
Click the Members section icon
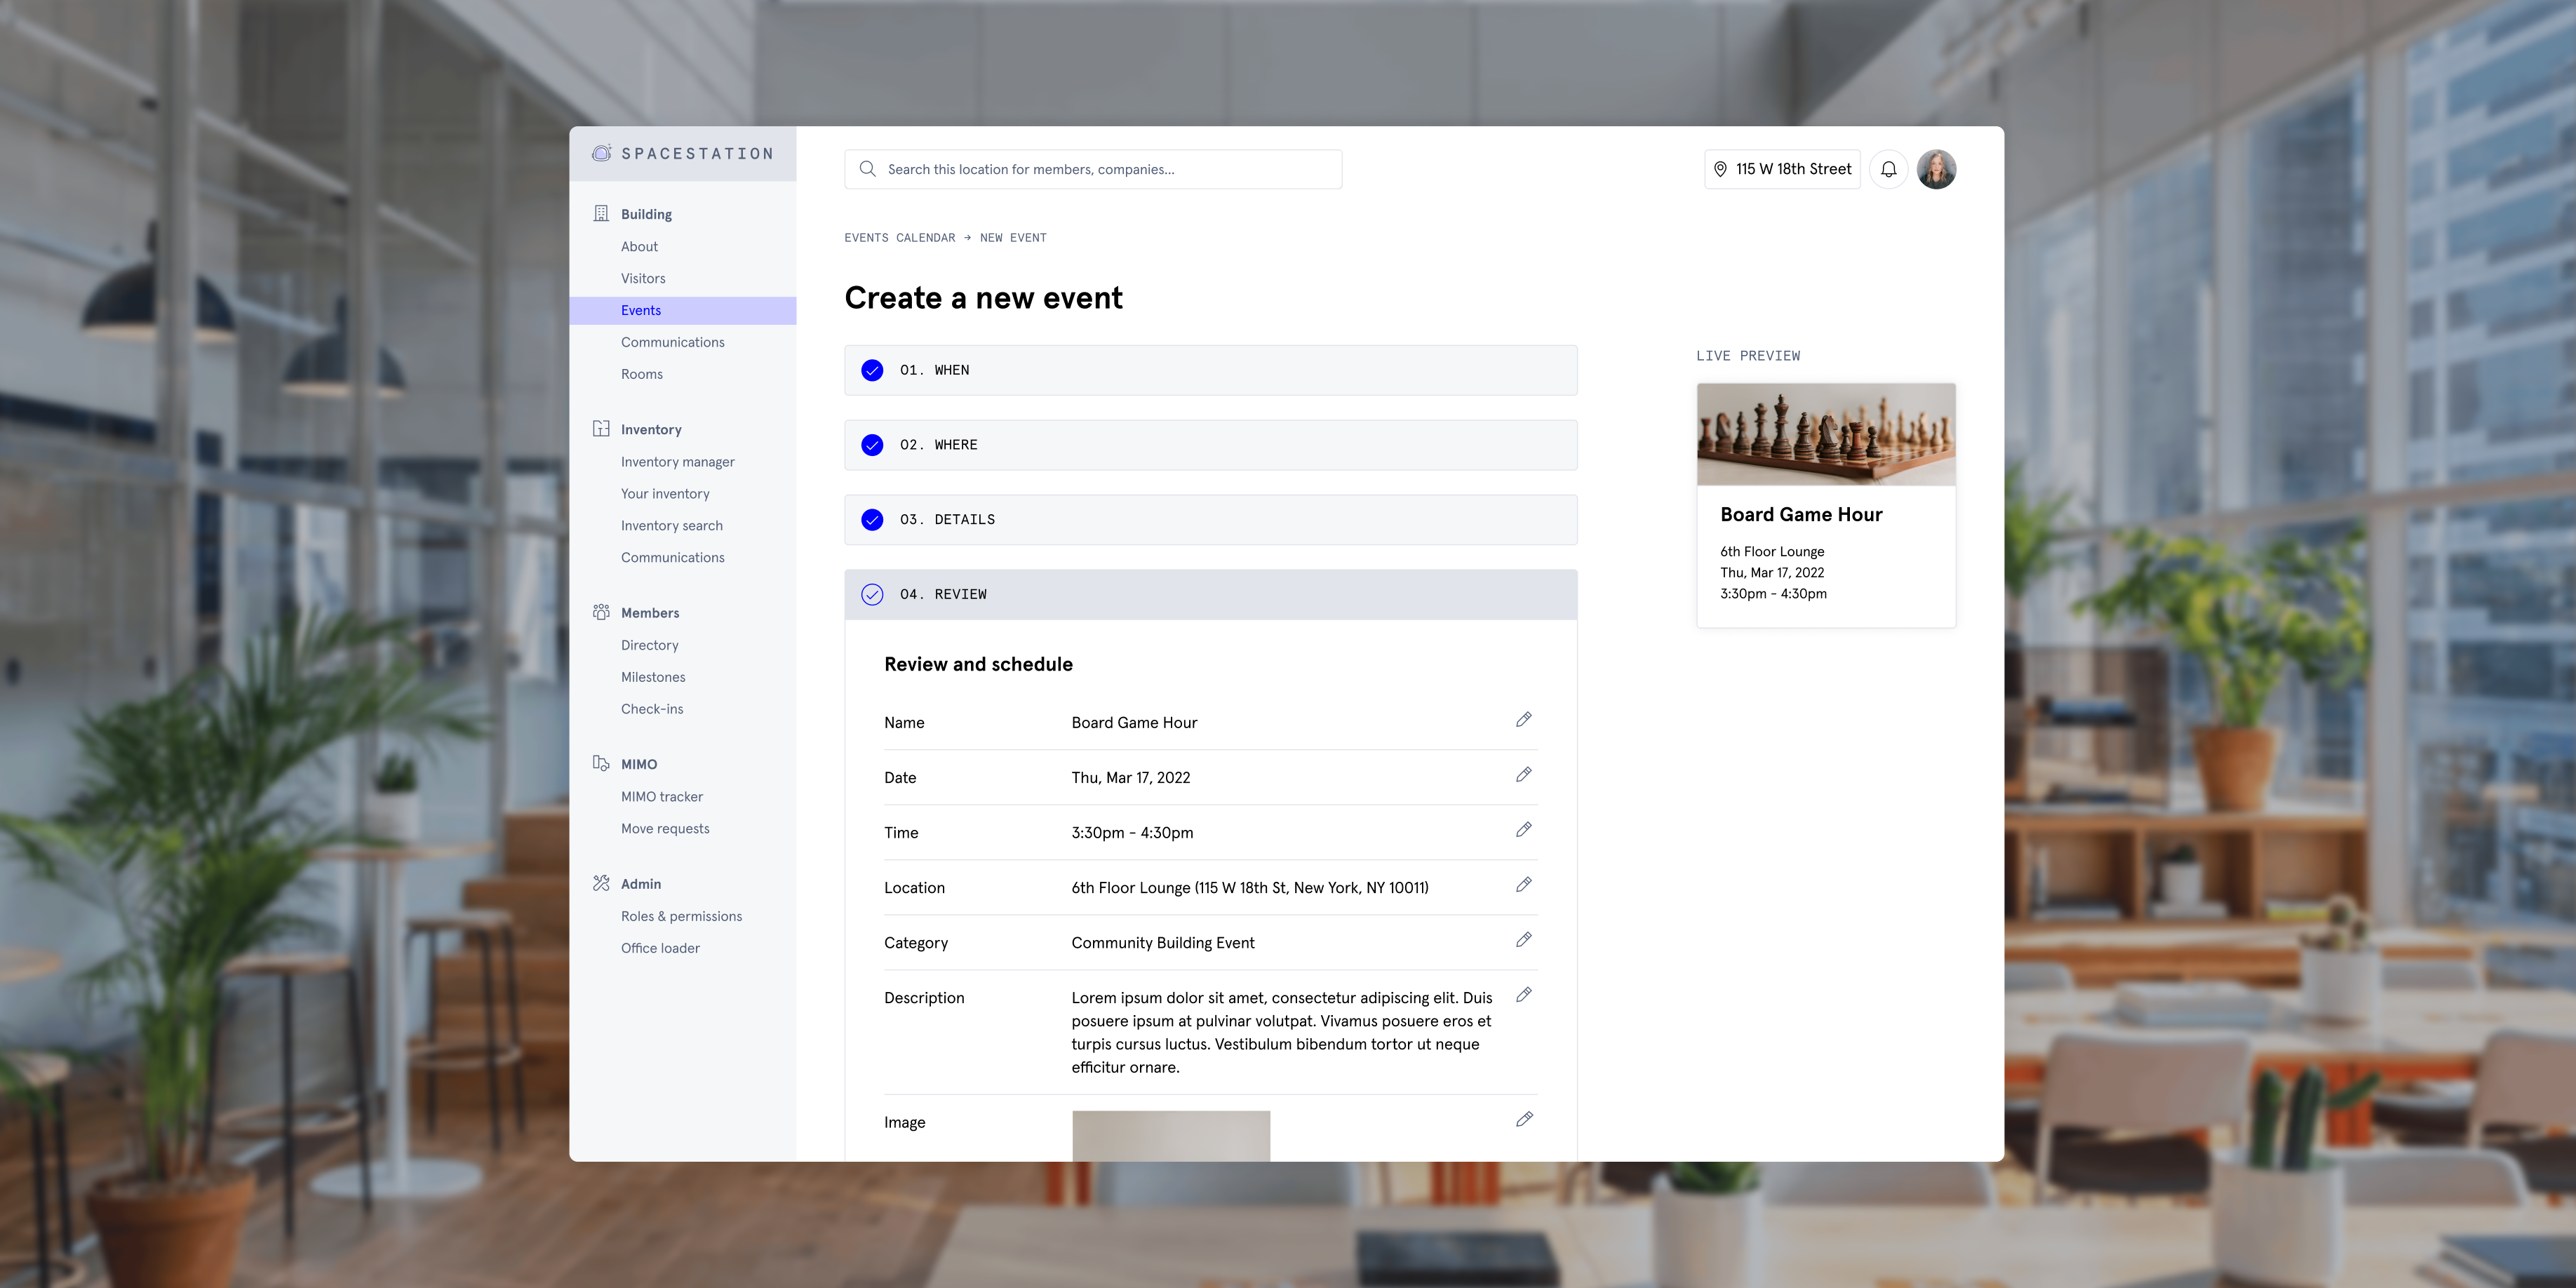[601, 612]
